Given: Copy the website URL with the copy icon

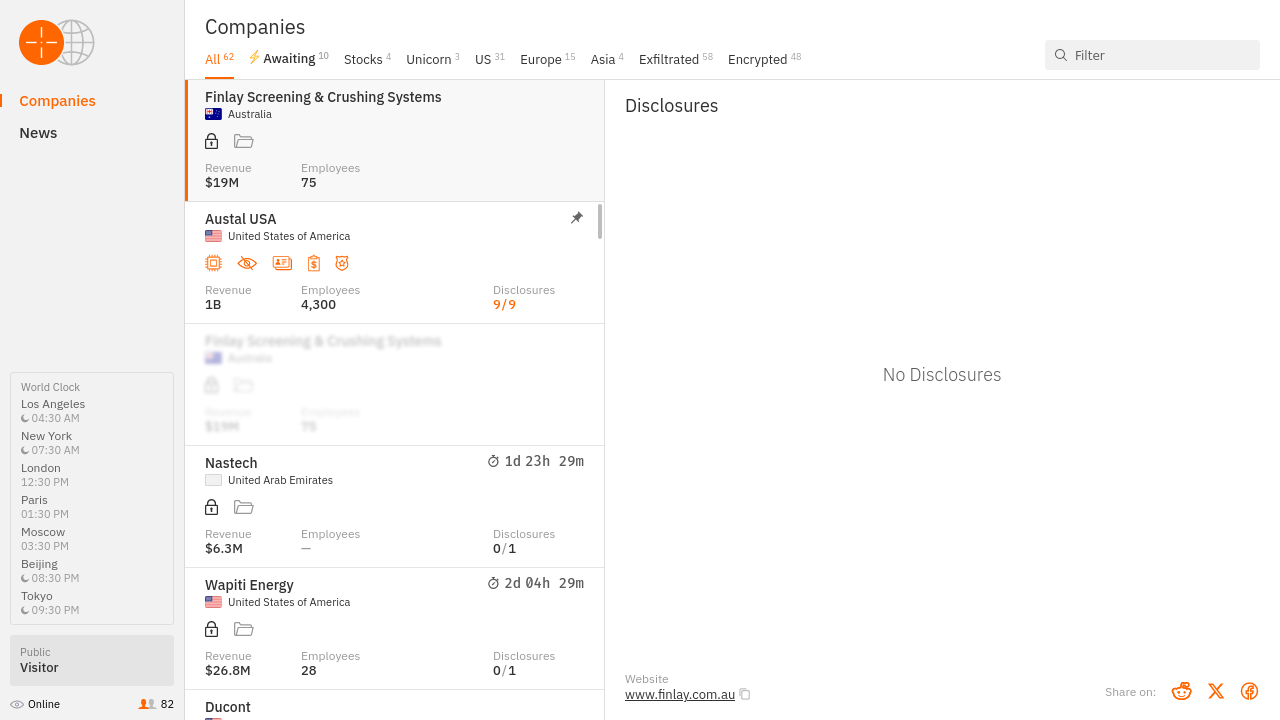Looking at the screenshot, I should 745,694.
